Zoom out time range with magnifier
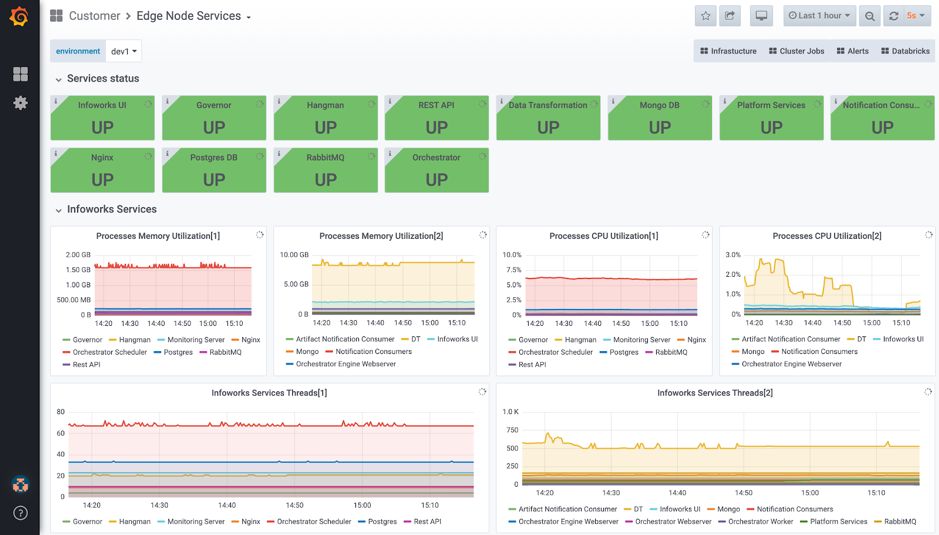This screenshot has width=939, height=535. [870, 16]
